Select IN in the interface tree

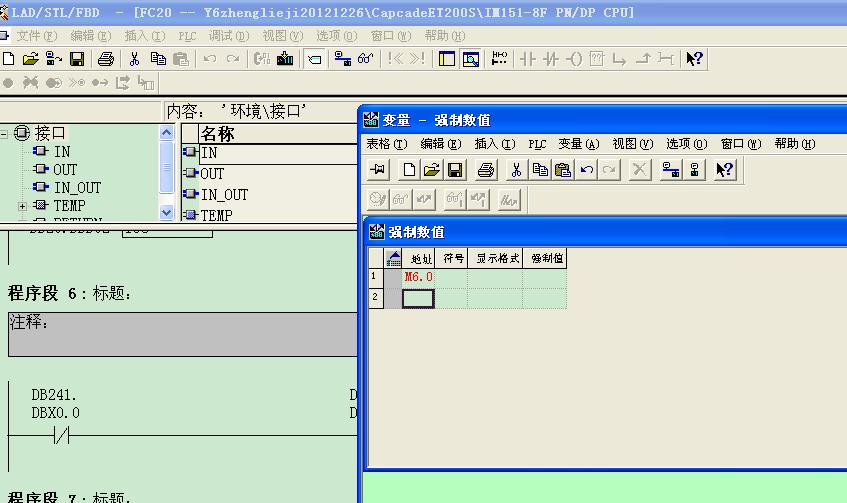62,151
